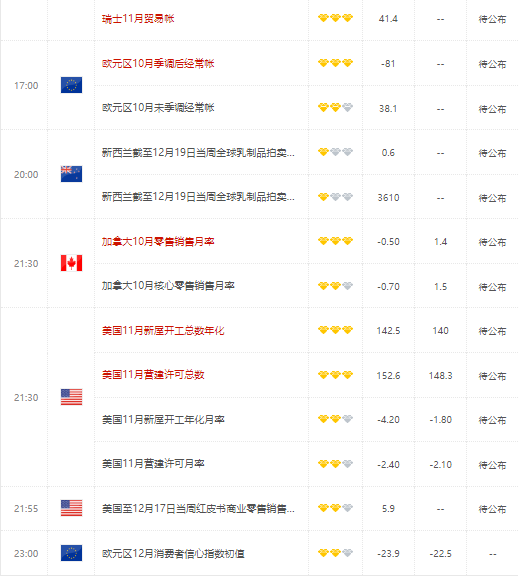
Task: Click importance rating for 欧元区12月消费者信心指数初值
Action: click(x=335, y=553)
